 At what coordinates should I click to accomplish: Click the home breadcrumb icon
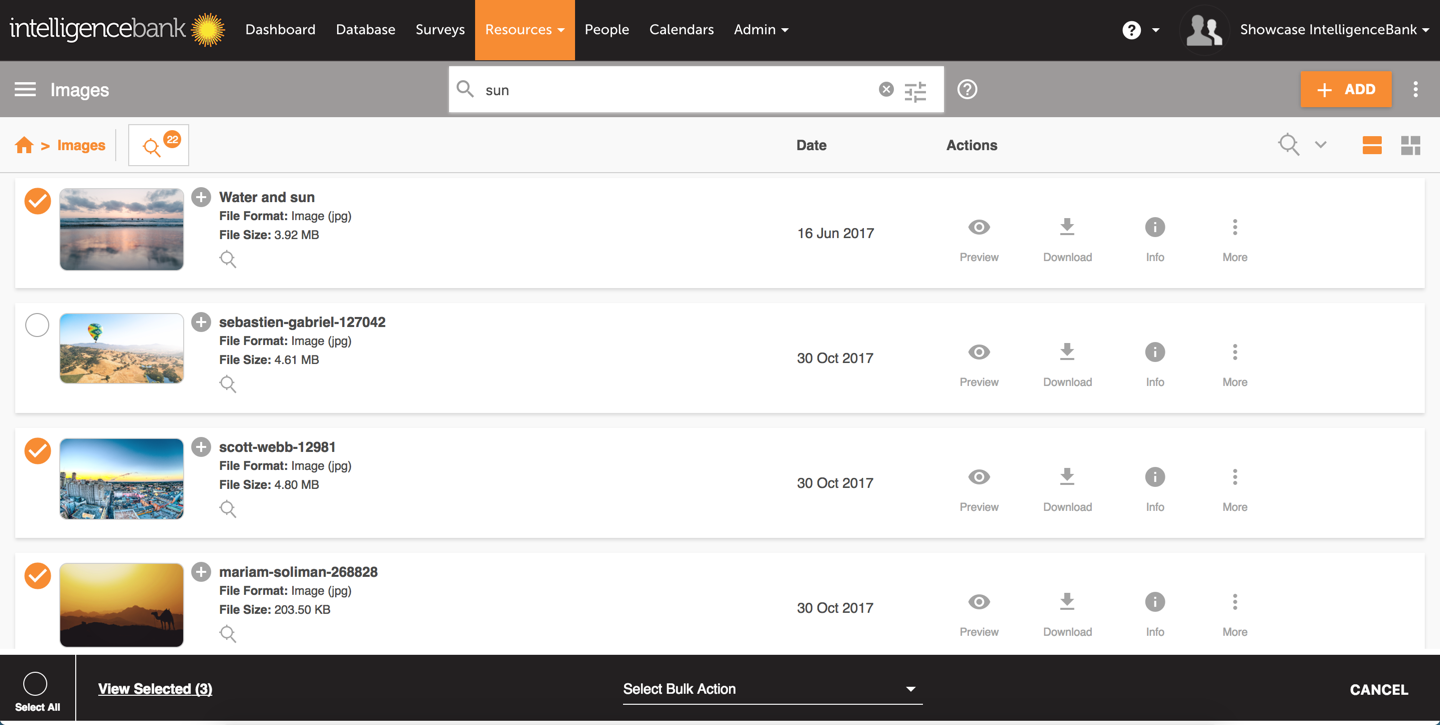pos(24,146)
